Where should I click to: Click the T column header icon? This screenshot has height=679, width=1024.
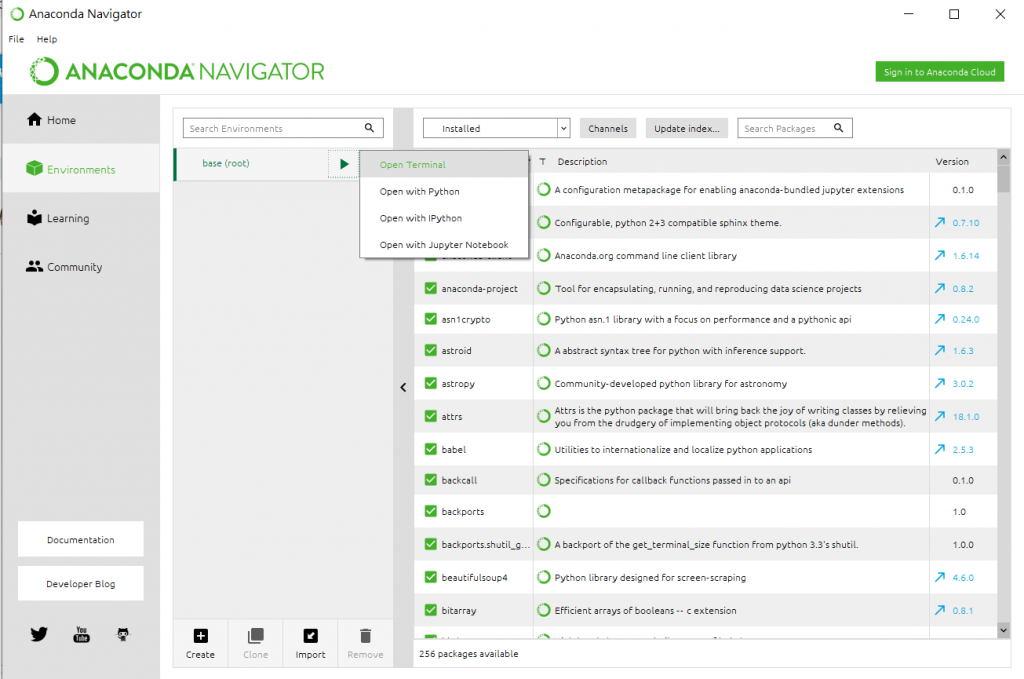tap(542, 161)
